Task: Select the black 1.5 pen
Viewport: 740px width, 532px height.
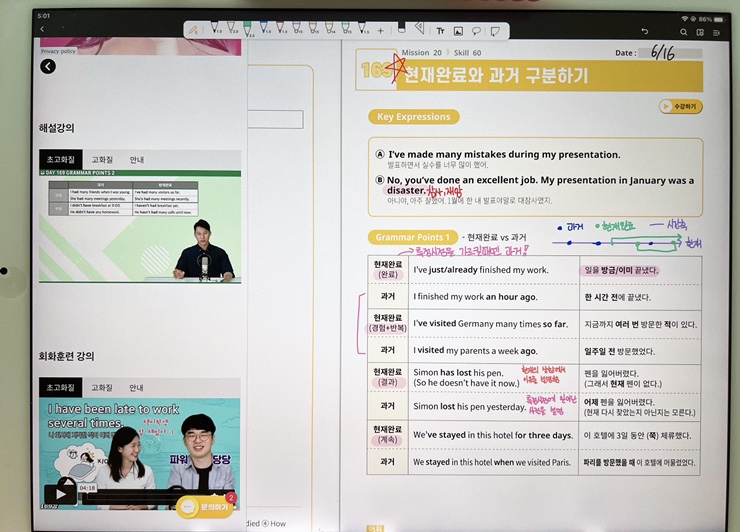Action: (362, 28)
